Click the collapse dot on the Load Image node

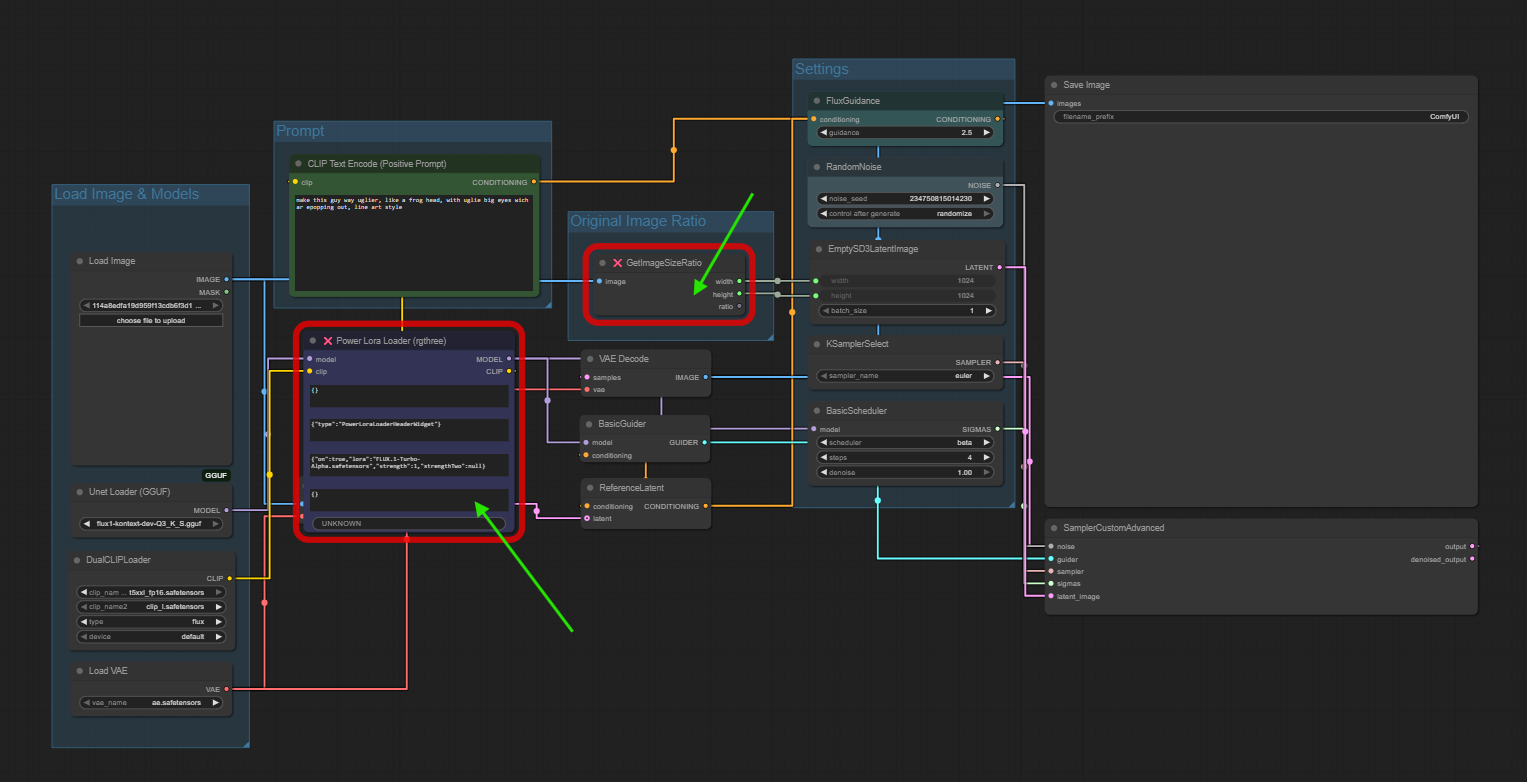click(x=79, y=260)
